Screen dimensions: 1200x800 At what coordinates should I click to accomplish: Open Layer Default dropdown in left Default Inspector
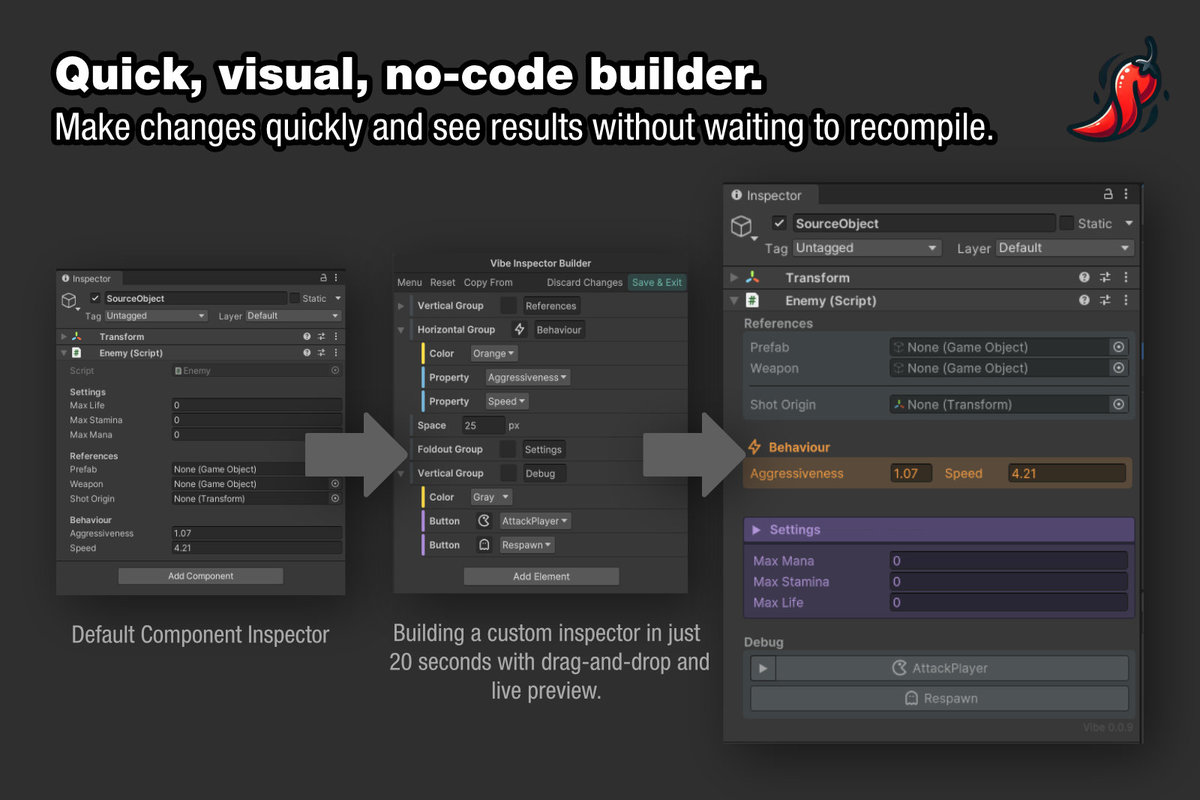click(293, 316)
